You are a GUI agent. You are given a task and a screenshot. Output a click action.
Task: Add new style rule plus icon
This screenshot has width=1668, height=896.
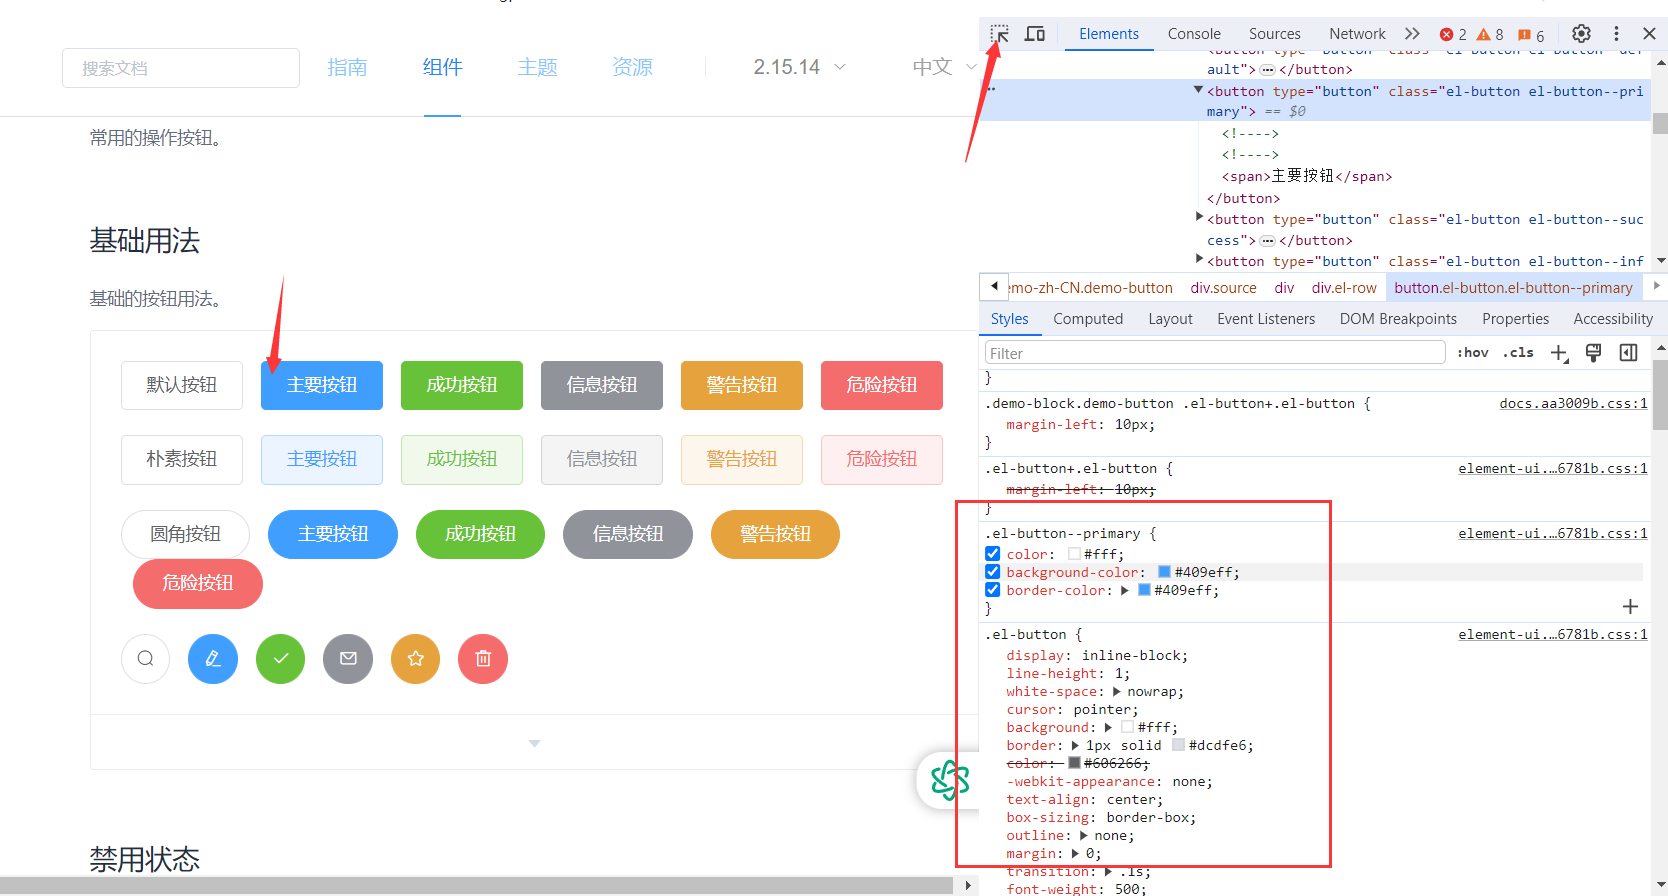point(1559,353)
